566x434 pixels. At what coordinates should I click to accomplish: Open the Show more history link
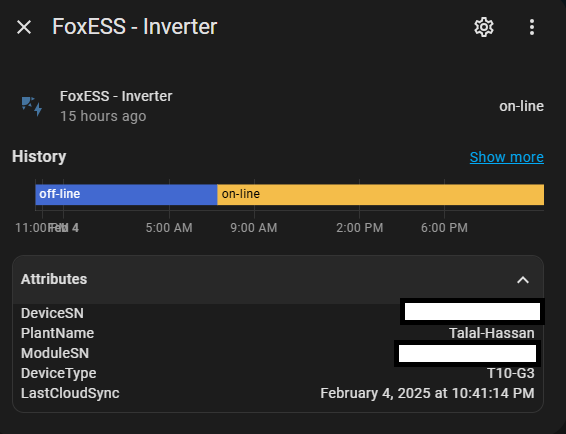tap(506, 157)
